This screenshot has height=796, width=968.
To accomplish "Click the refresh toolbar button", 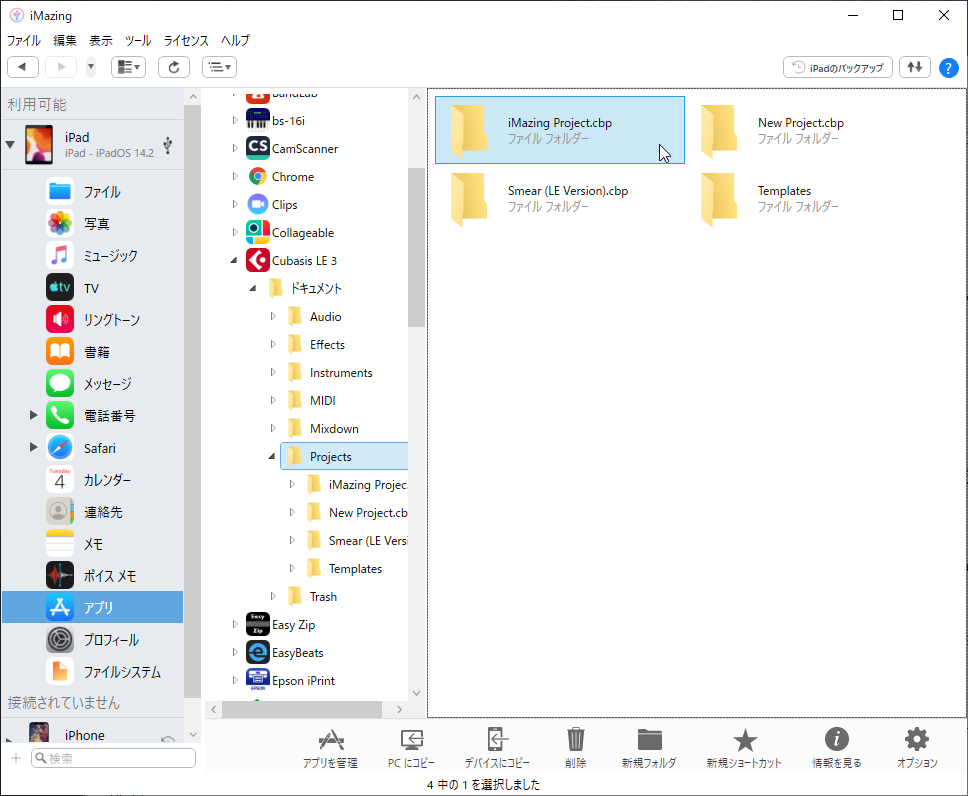I will (173, 67).
